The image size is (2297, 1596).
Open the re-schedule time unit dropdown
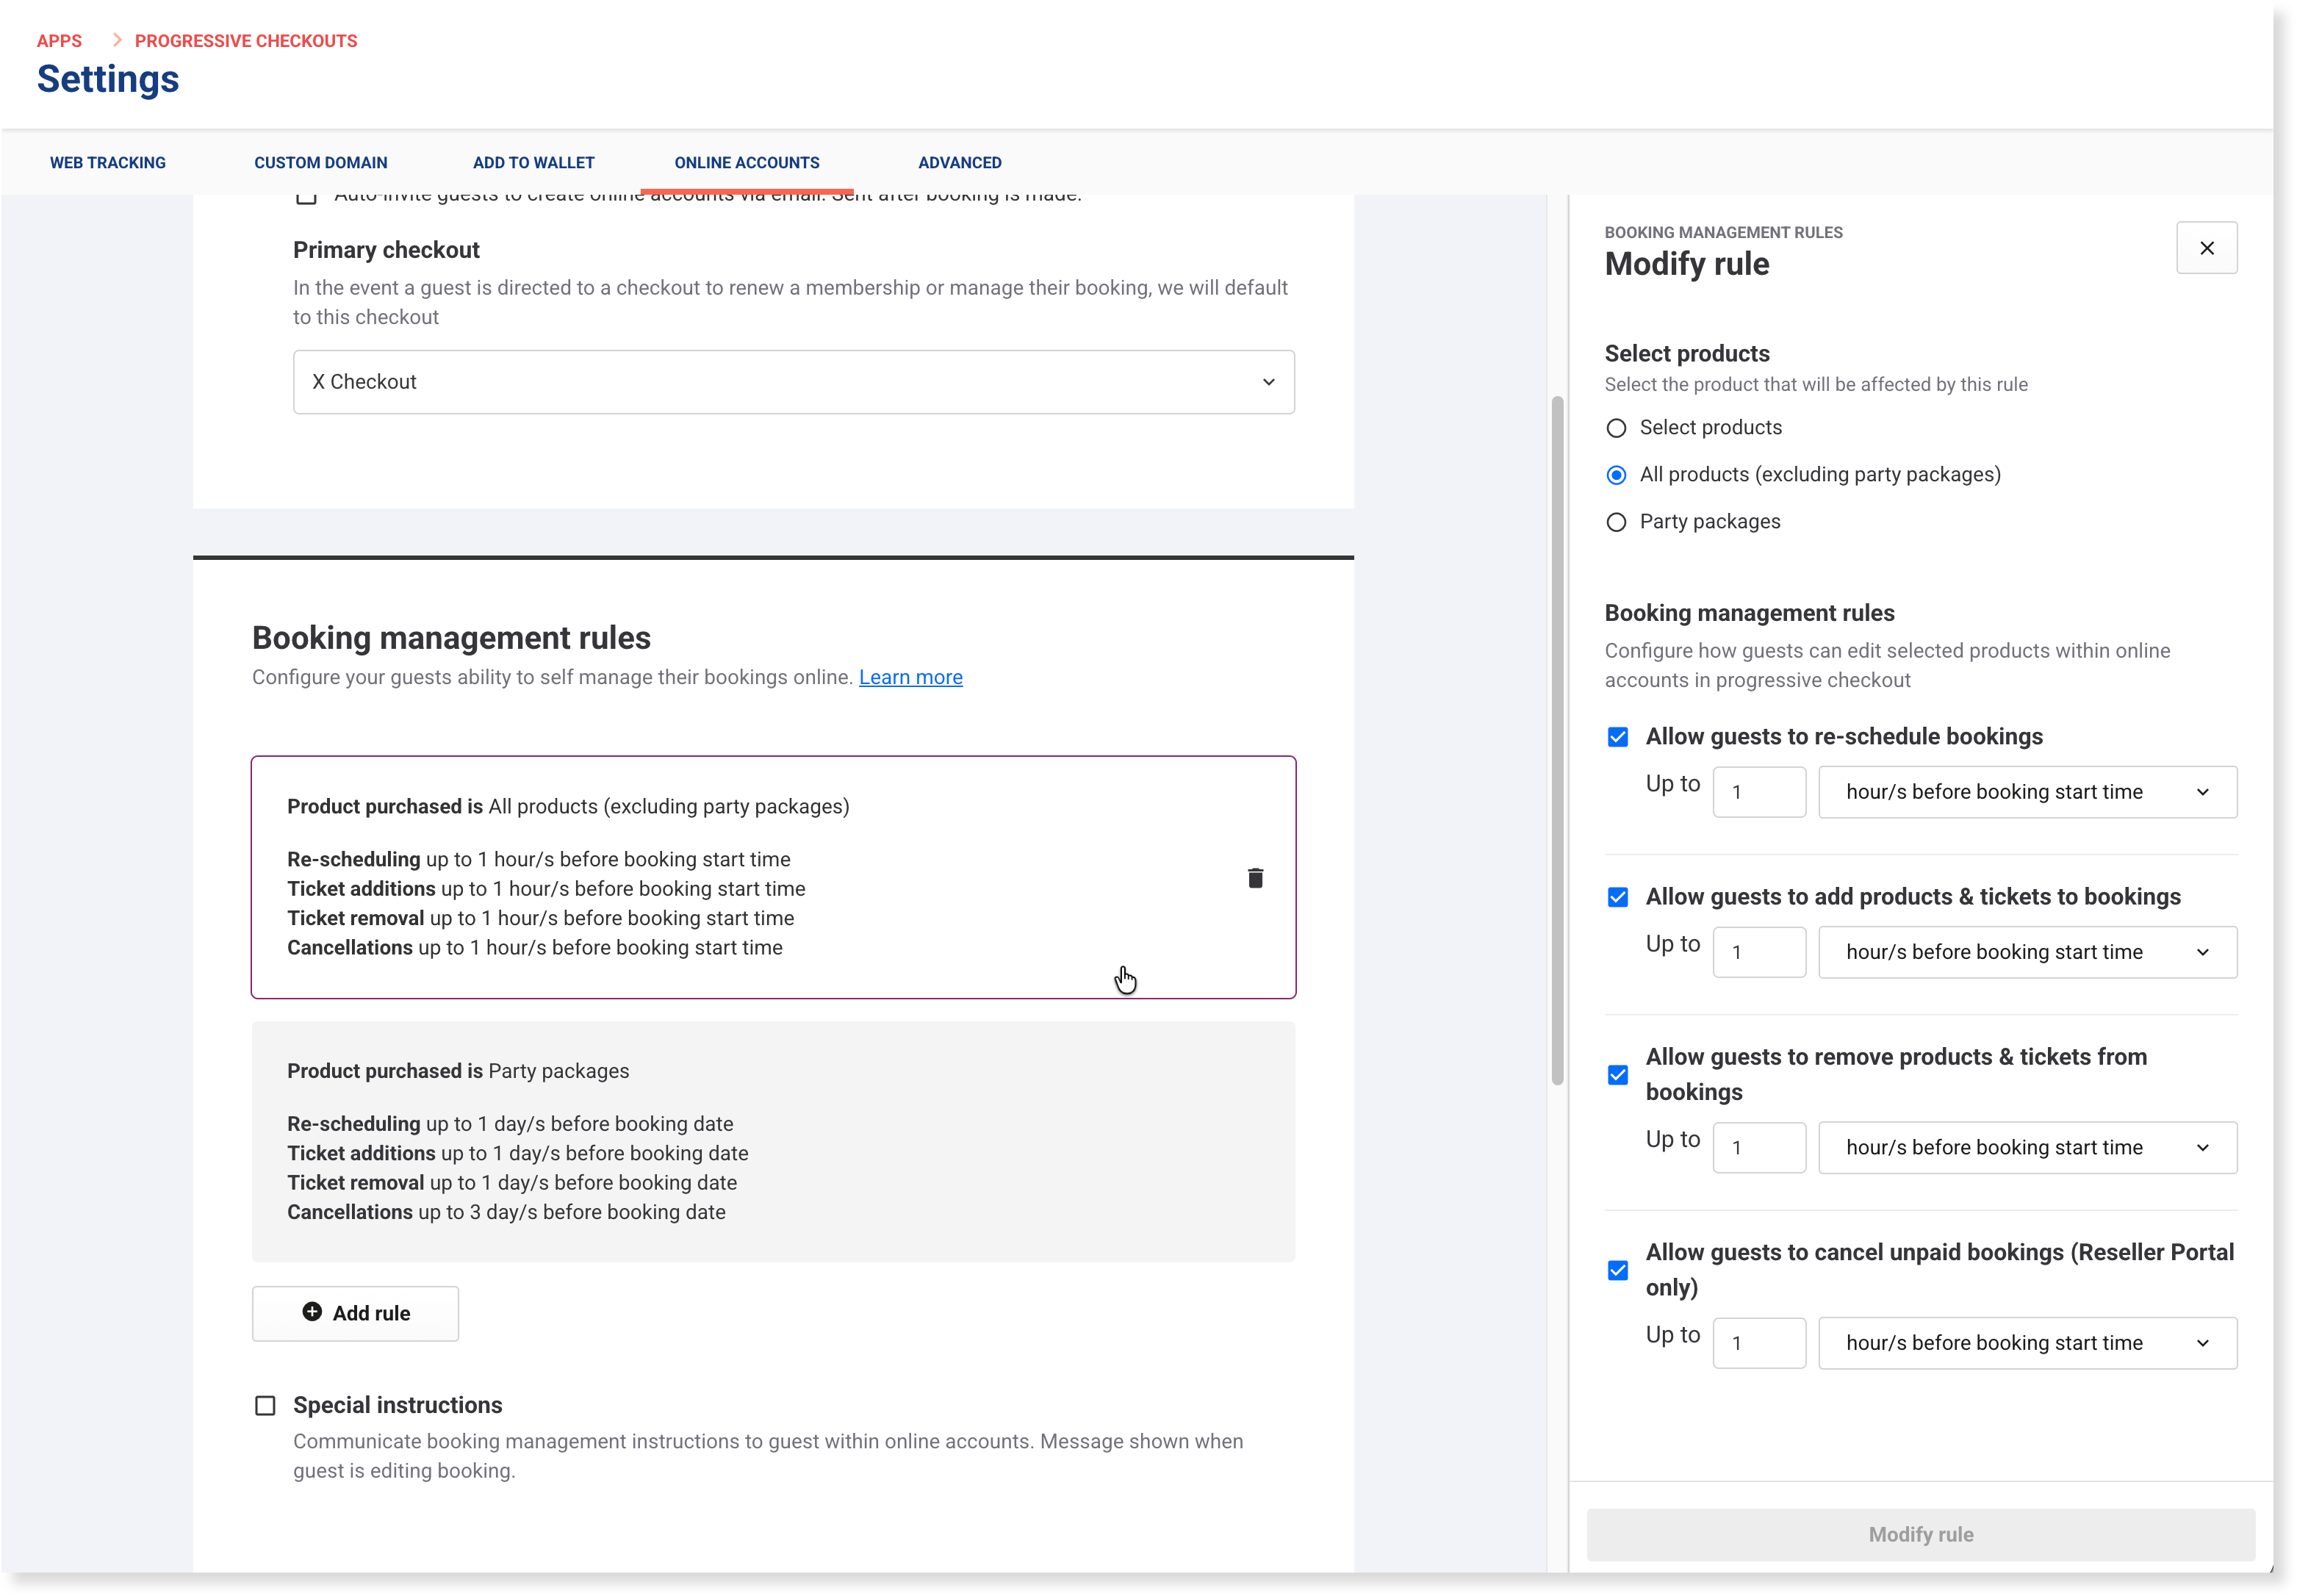[2027, 792]
